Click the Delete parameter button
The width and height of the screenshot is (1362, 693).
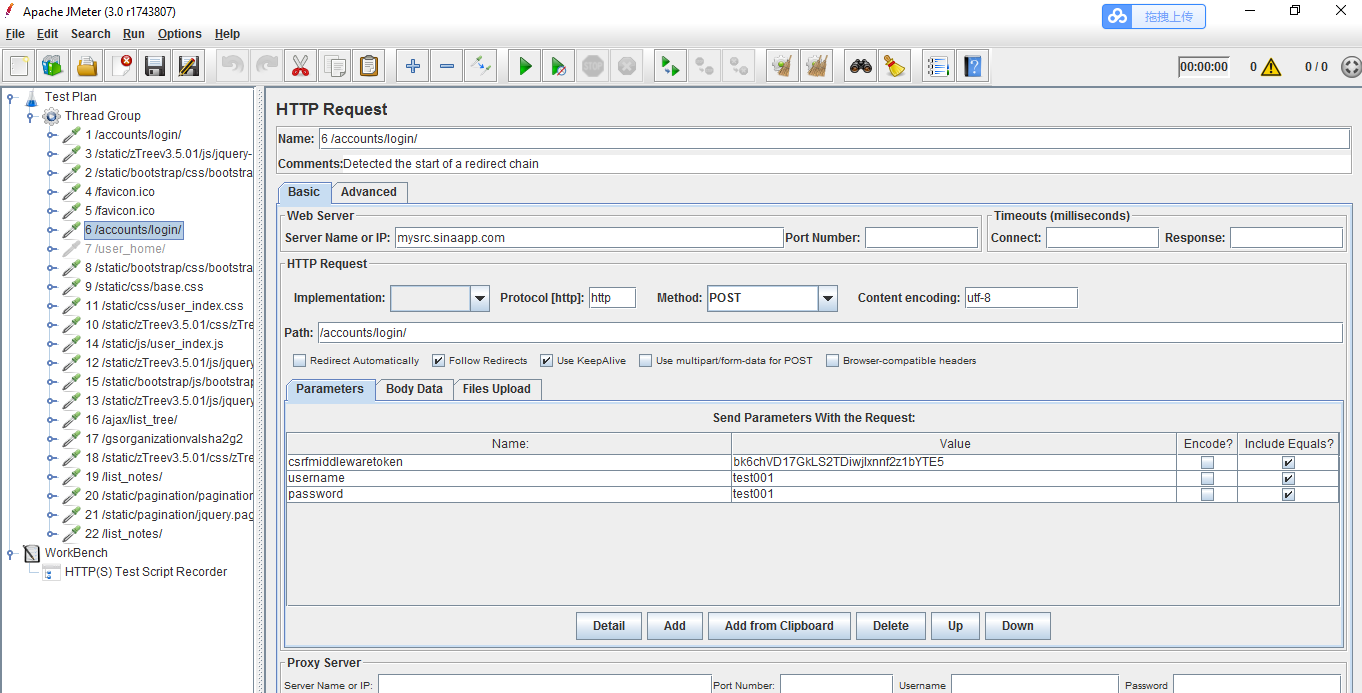click(891, 626)
